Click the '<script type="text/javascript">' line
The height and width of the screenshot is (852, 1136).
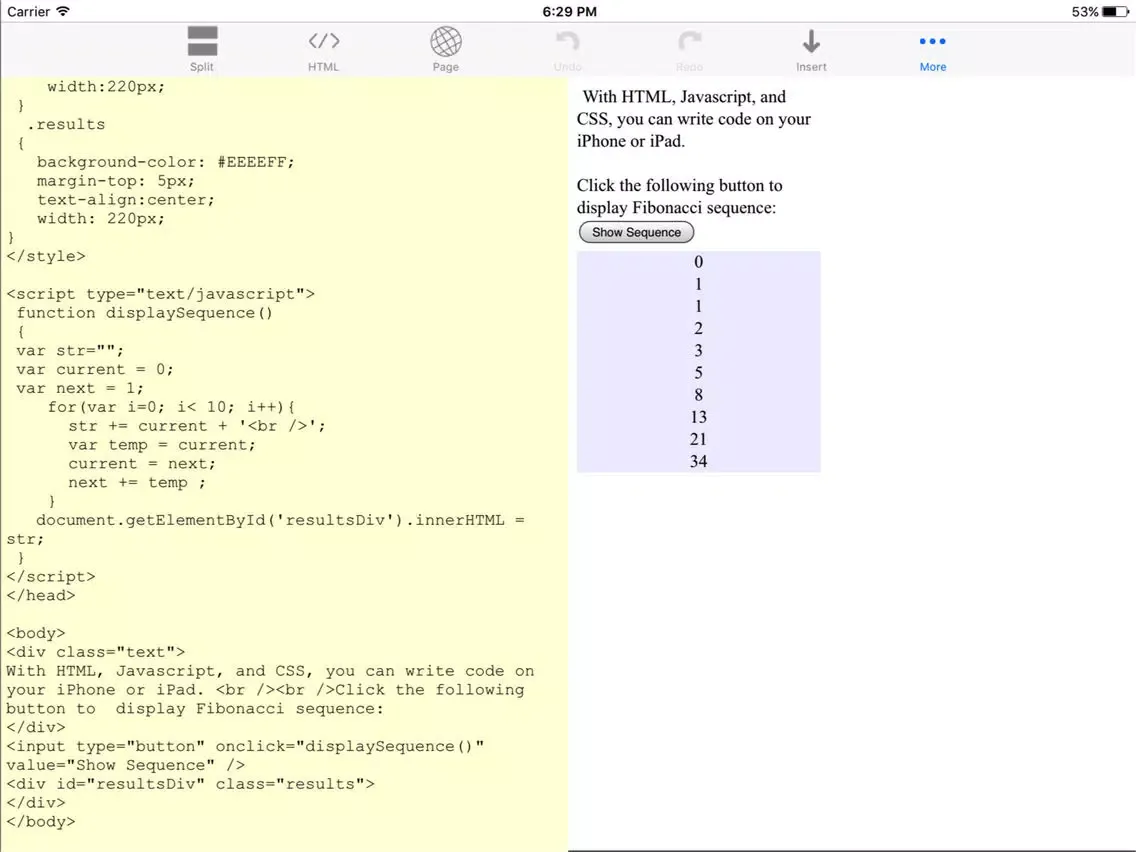pos(161,294)
